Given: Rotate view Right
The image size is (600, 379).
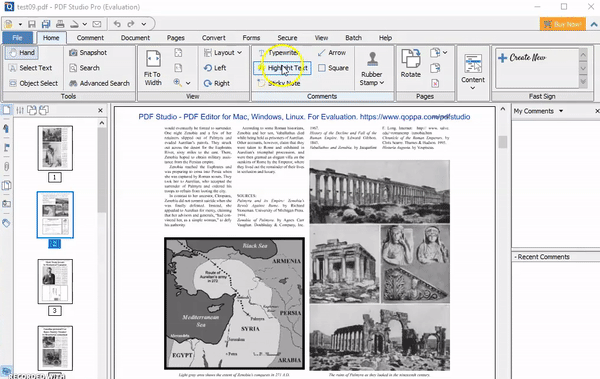Looking at the screenshot, I should pos(217,83).
